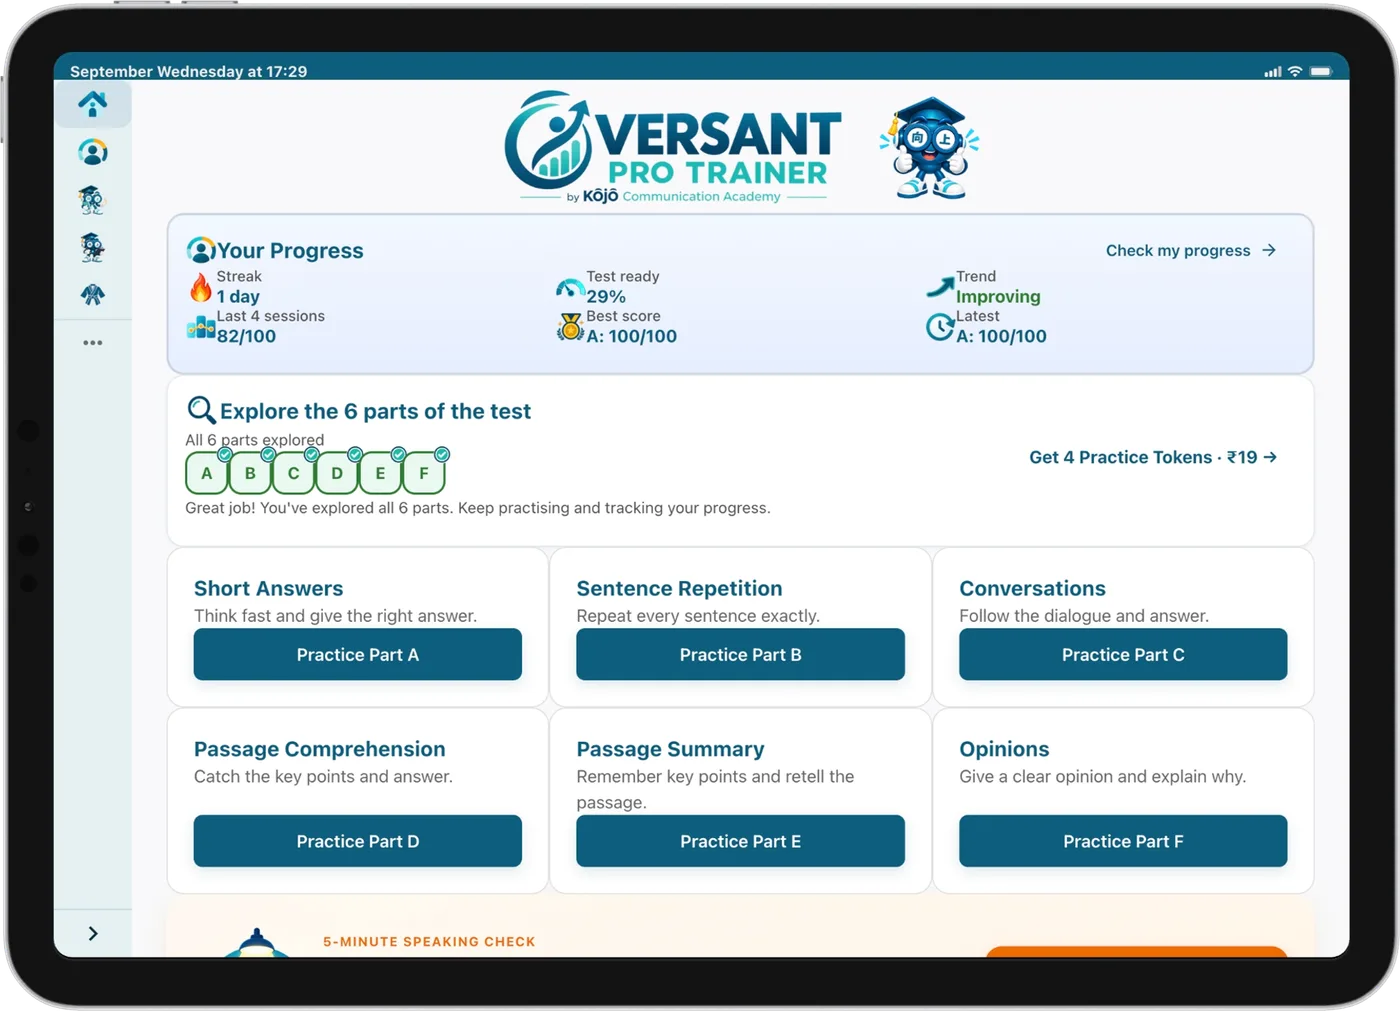This screenshot has width=1400, height=1011.
Task: Click the profile icon beside Your Progress
Action: pyautogui.click(x=201, y=250)
